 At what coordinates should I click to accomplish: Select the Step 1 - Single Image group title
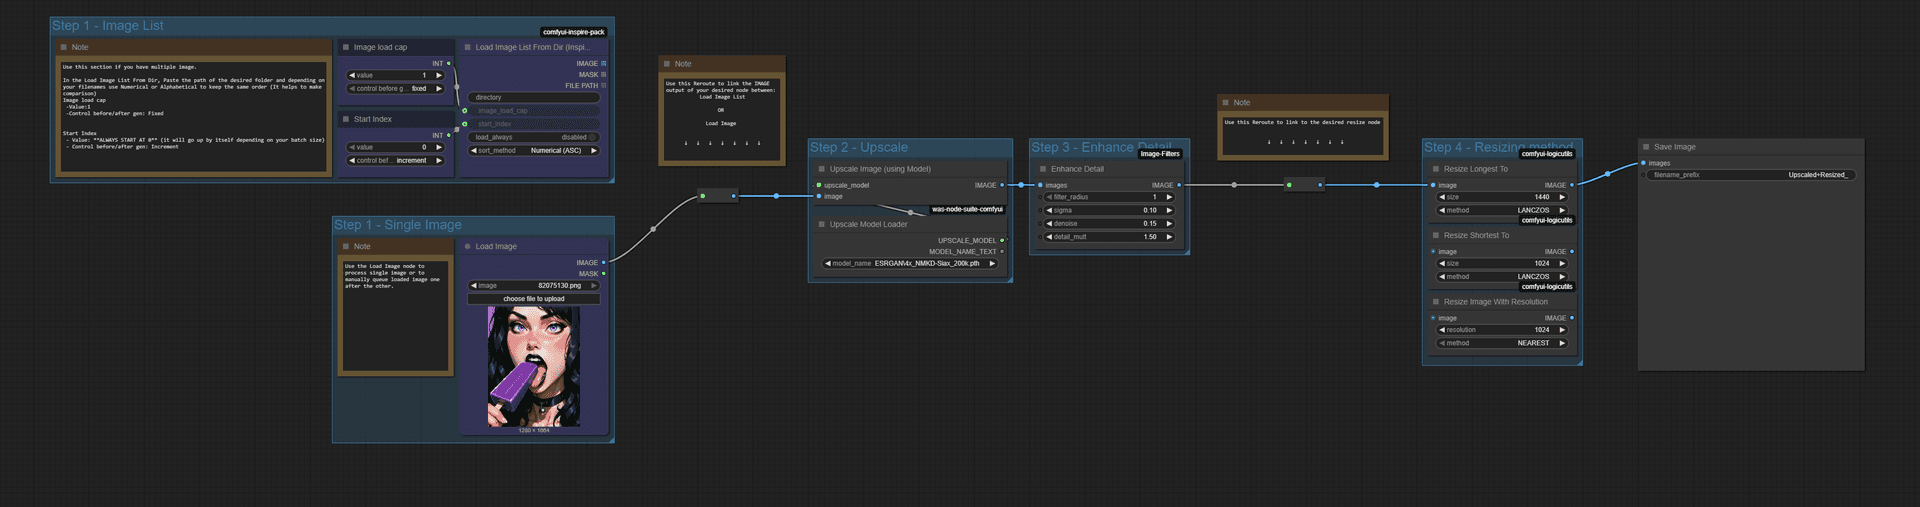click(x=398, y=225)
